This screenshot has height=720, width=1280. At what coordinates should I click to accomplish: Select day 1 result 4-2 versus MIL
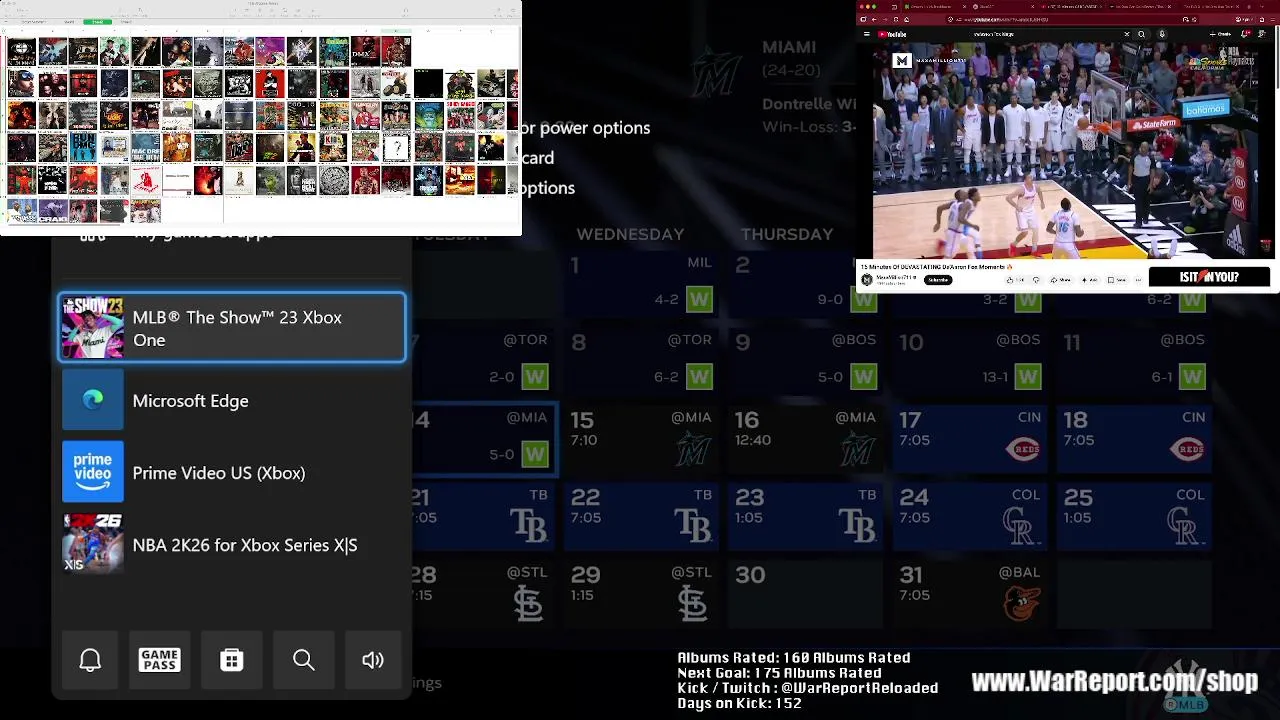(641, 284)
